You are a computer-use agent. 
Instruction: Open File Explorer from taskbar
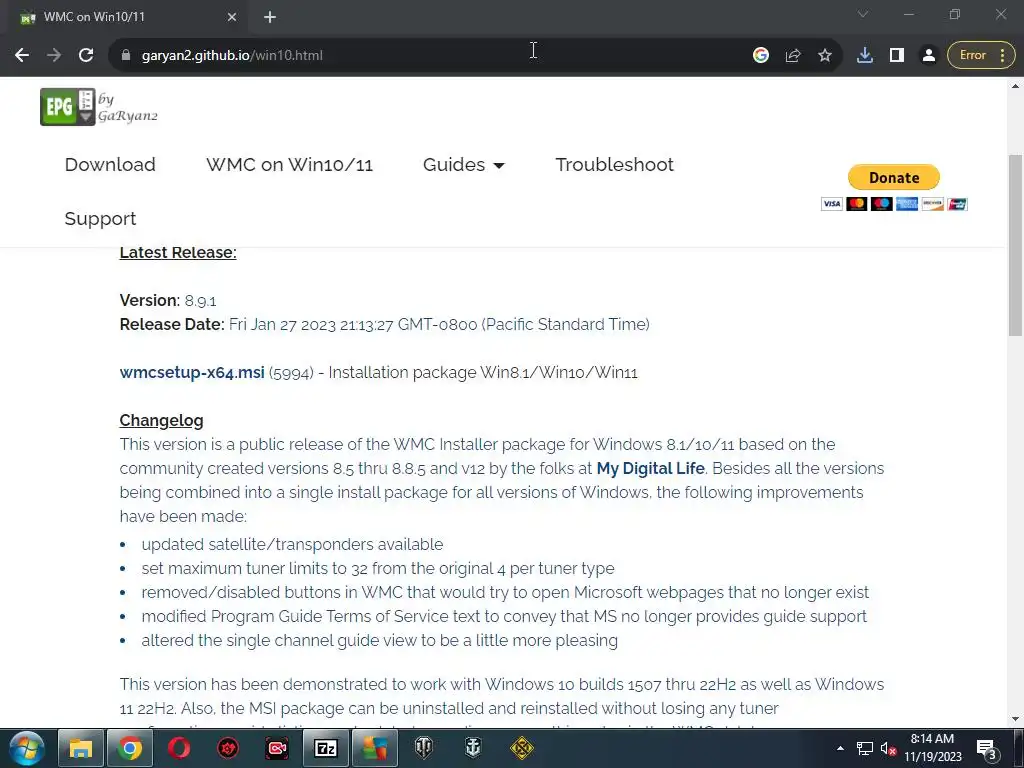81,748
